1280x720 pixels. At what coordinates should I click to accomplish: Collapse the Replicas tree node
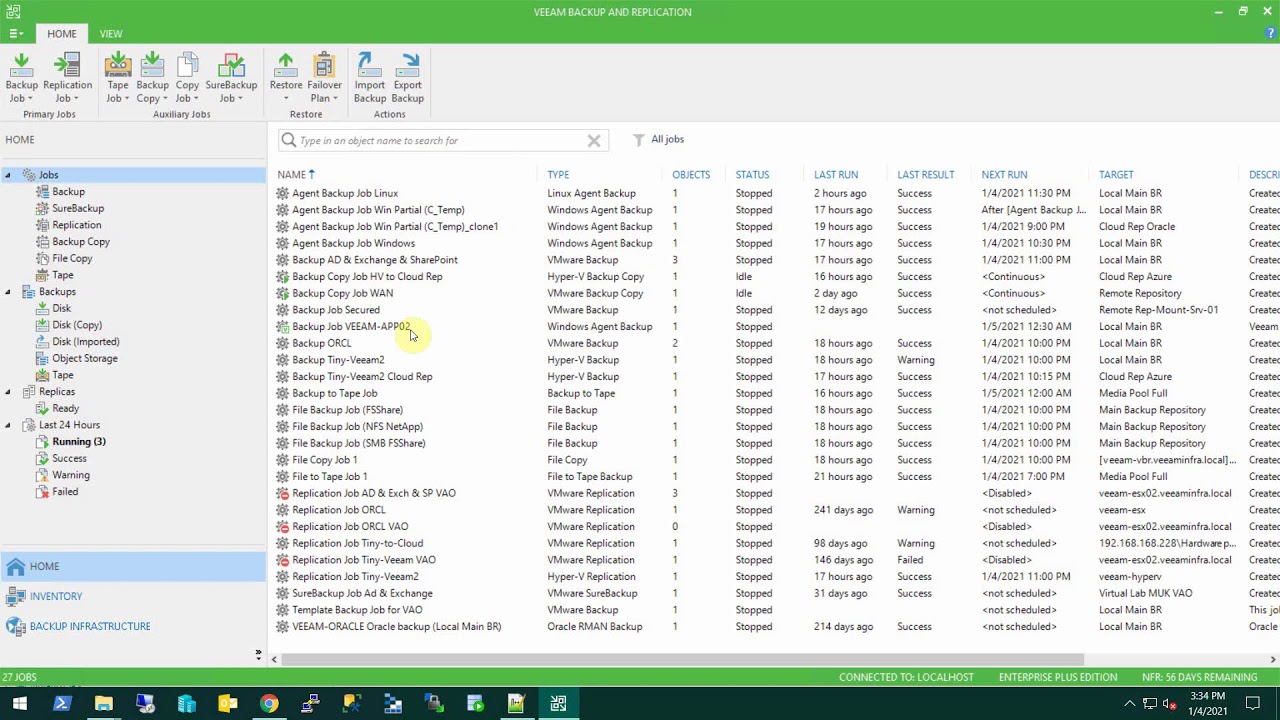click(x=8, y=392)
